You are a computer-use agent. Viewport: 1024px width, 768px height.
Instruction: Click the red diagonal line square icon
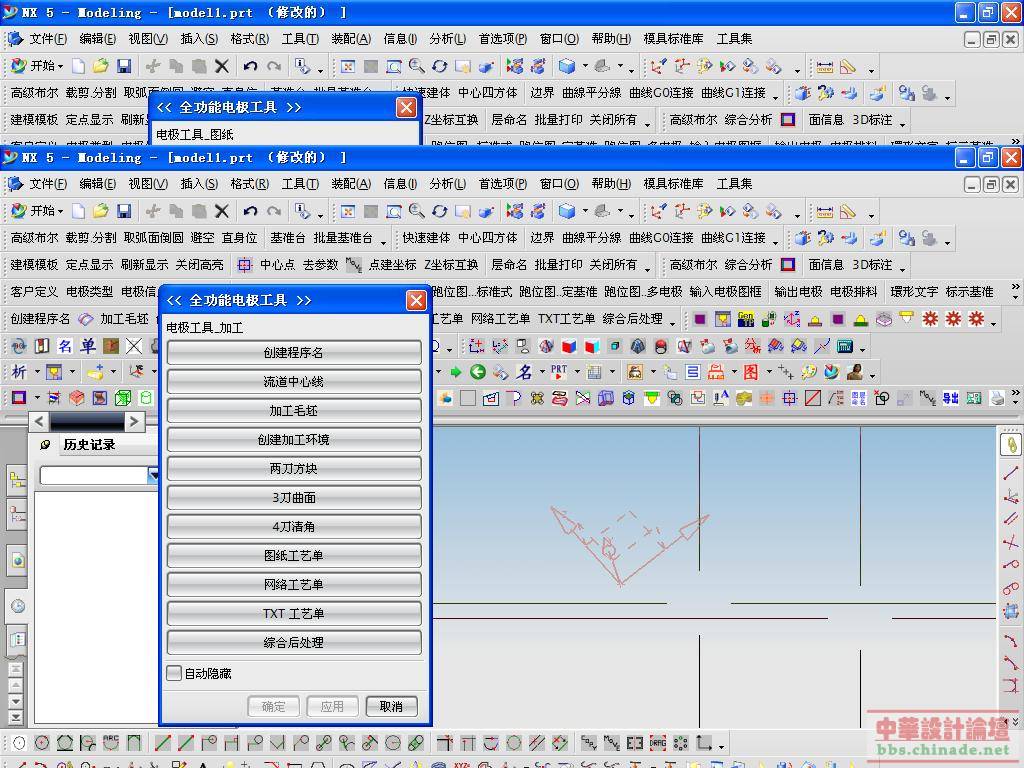coord(812,398)
